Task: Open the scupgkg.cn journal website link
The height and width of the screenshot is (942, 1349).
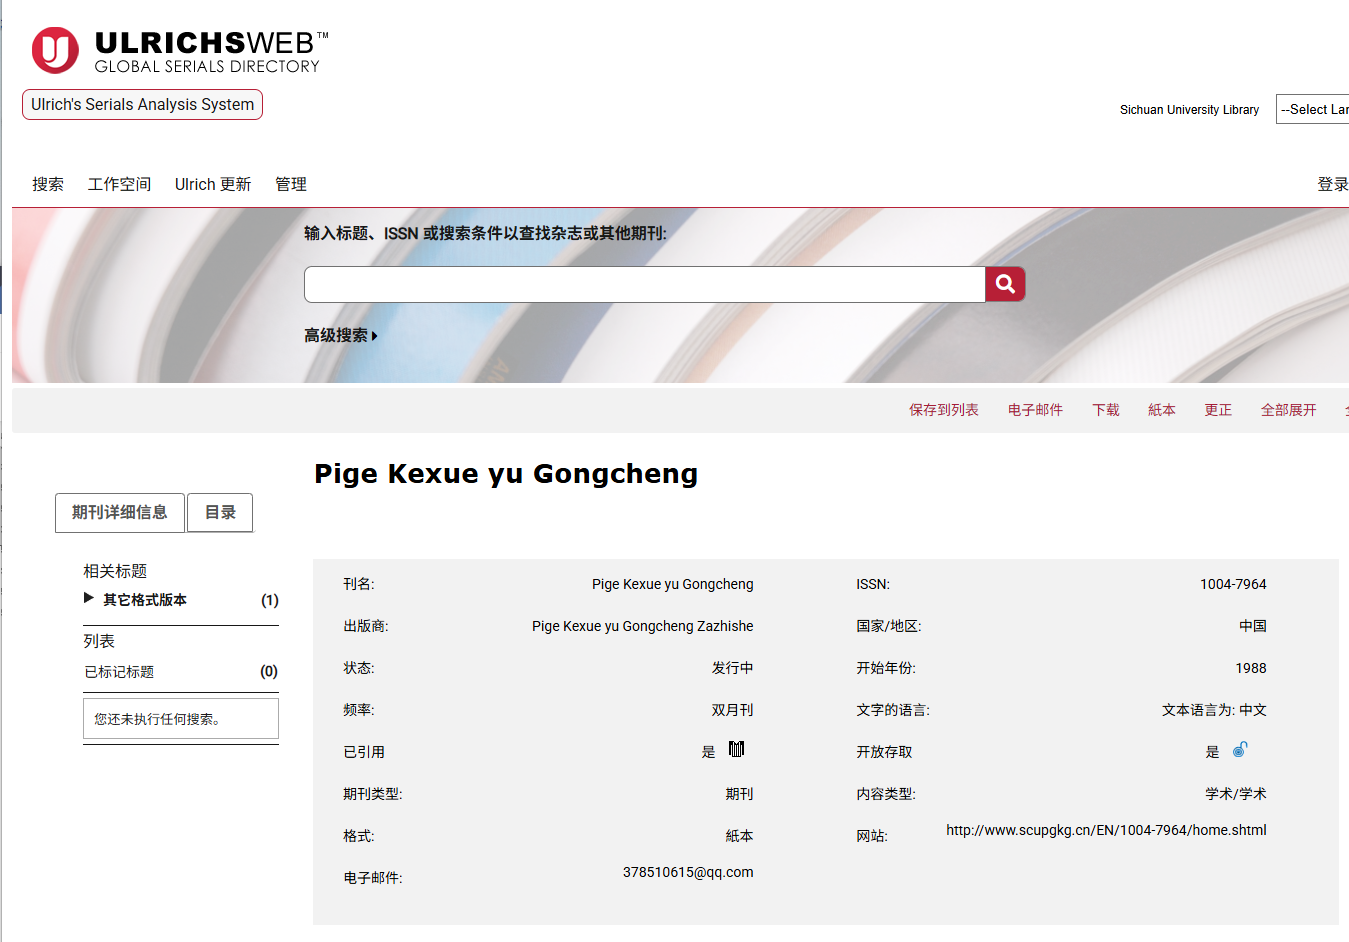Action: 1106,830
